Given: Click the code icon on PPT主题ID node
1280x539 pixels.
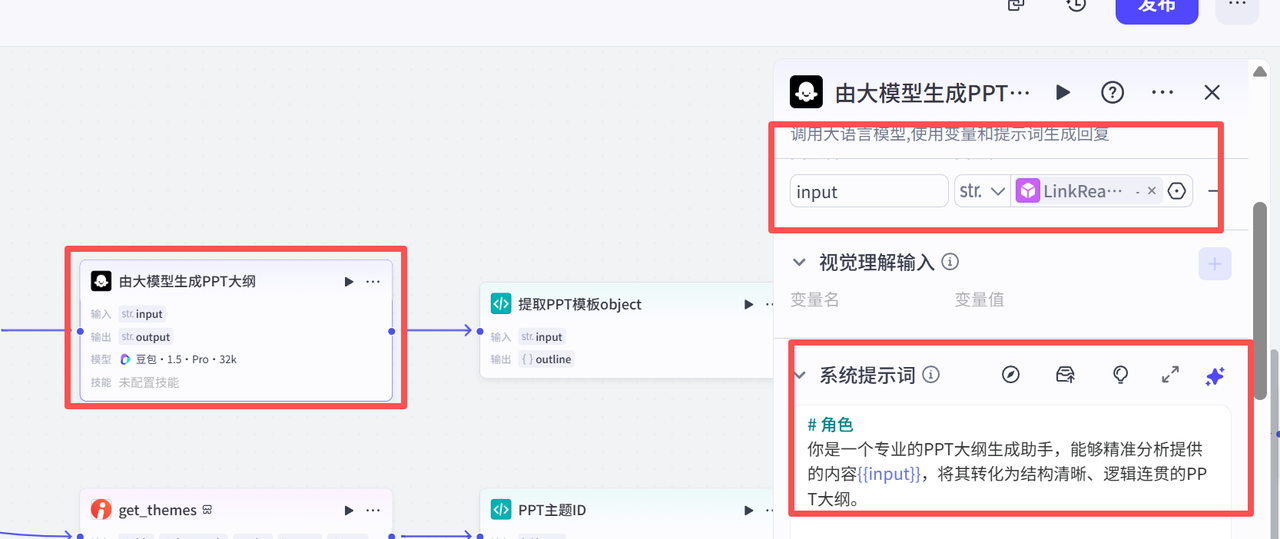Looking at the screenshot, I should (x=501, y=510).
